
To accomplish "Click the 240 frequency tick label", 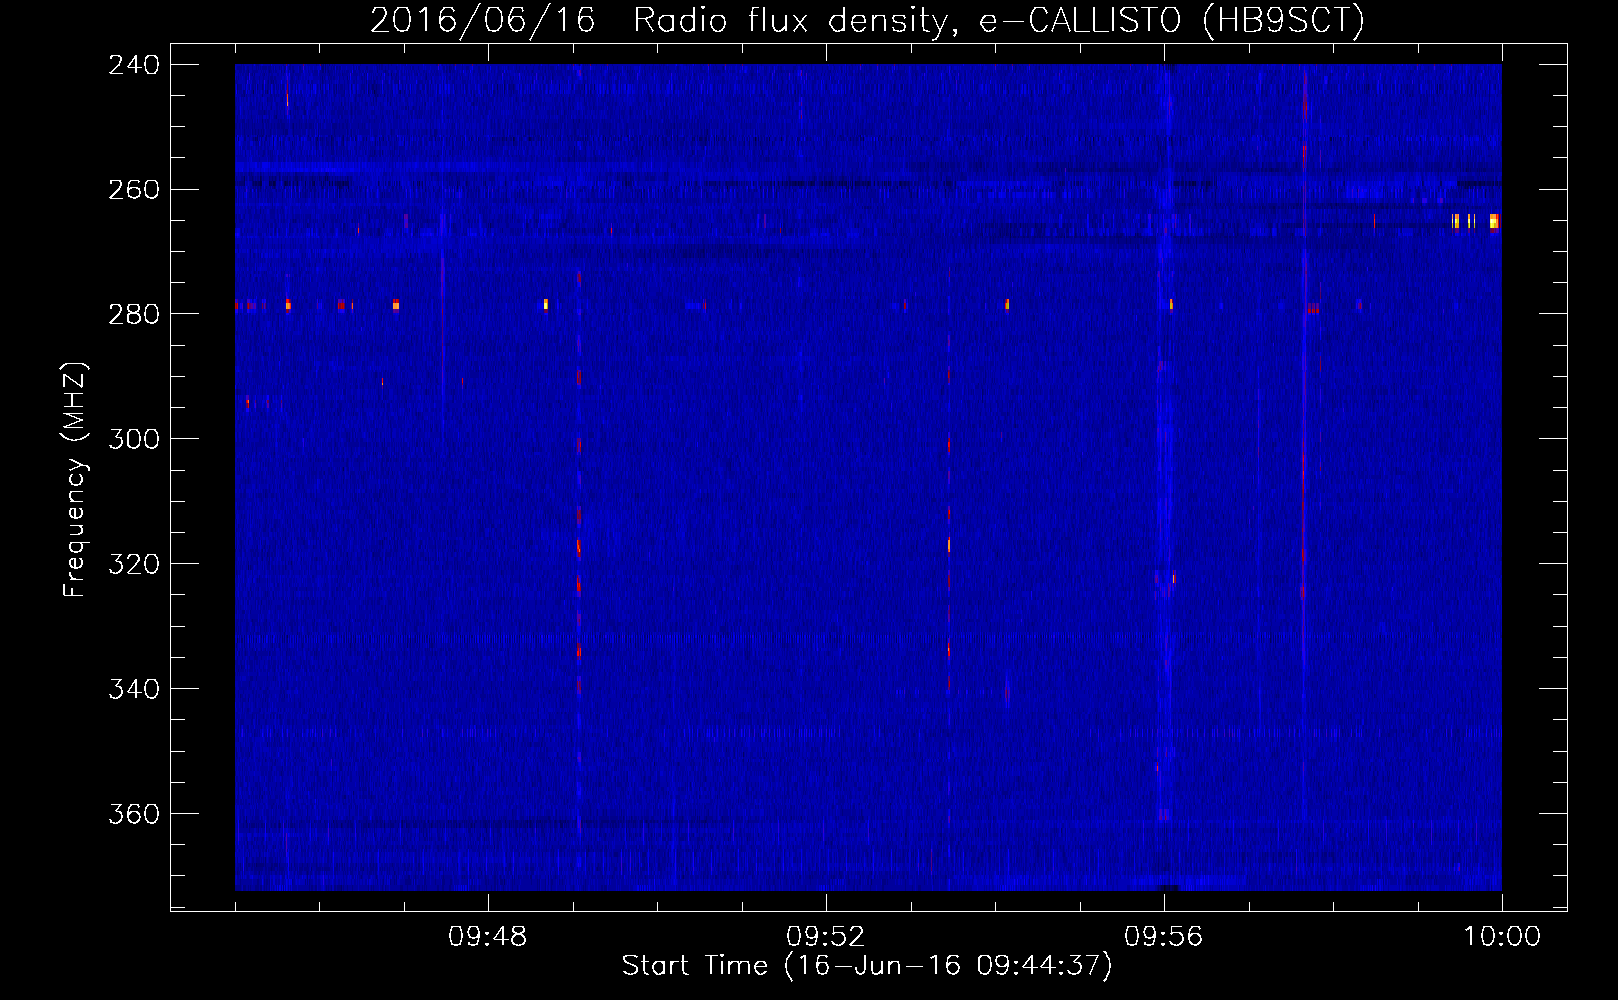I will pyautogui.click(x=134, y=65).
